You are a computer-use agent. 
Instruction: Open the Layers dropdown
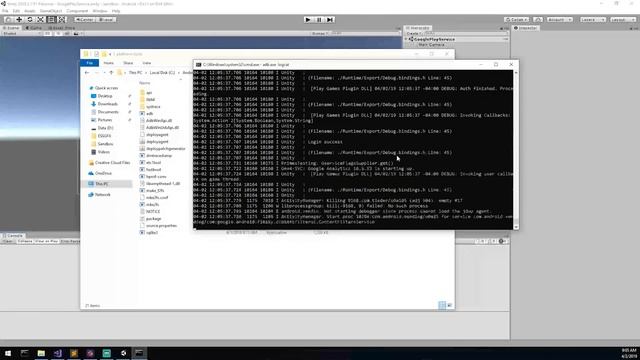point(592,20)
